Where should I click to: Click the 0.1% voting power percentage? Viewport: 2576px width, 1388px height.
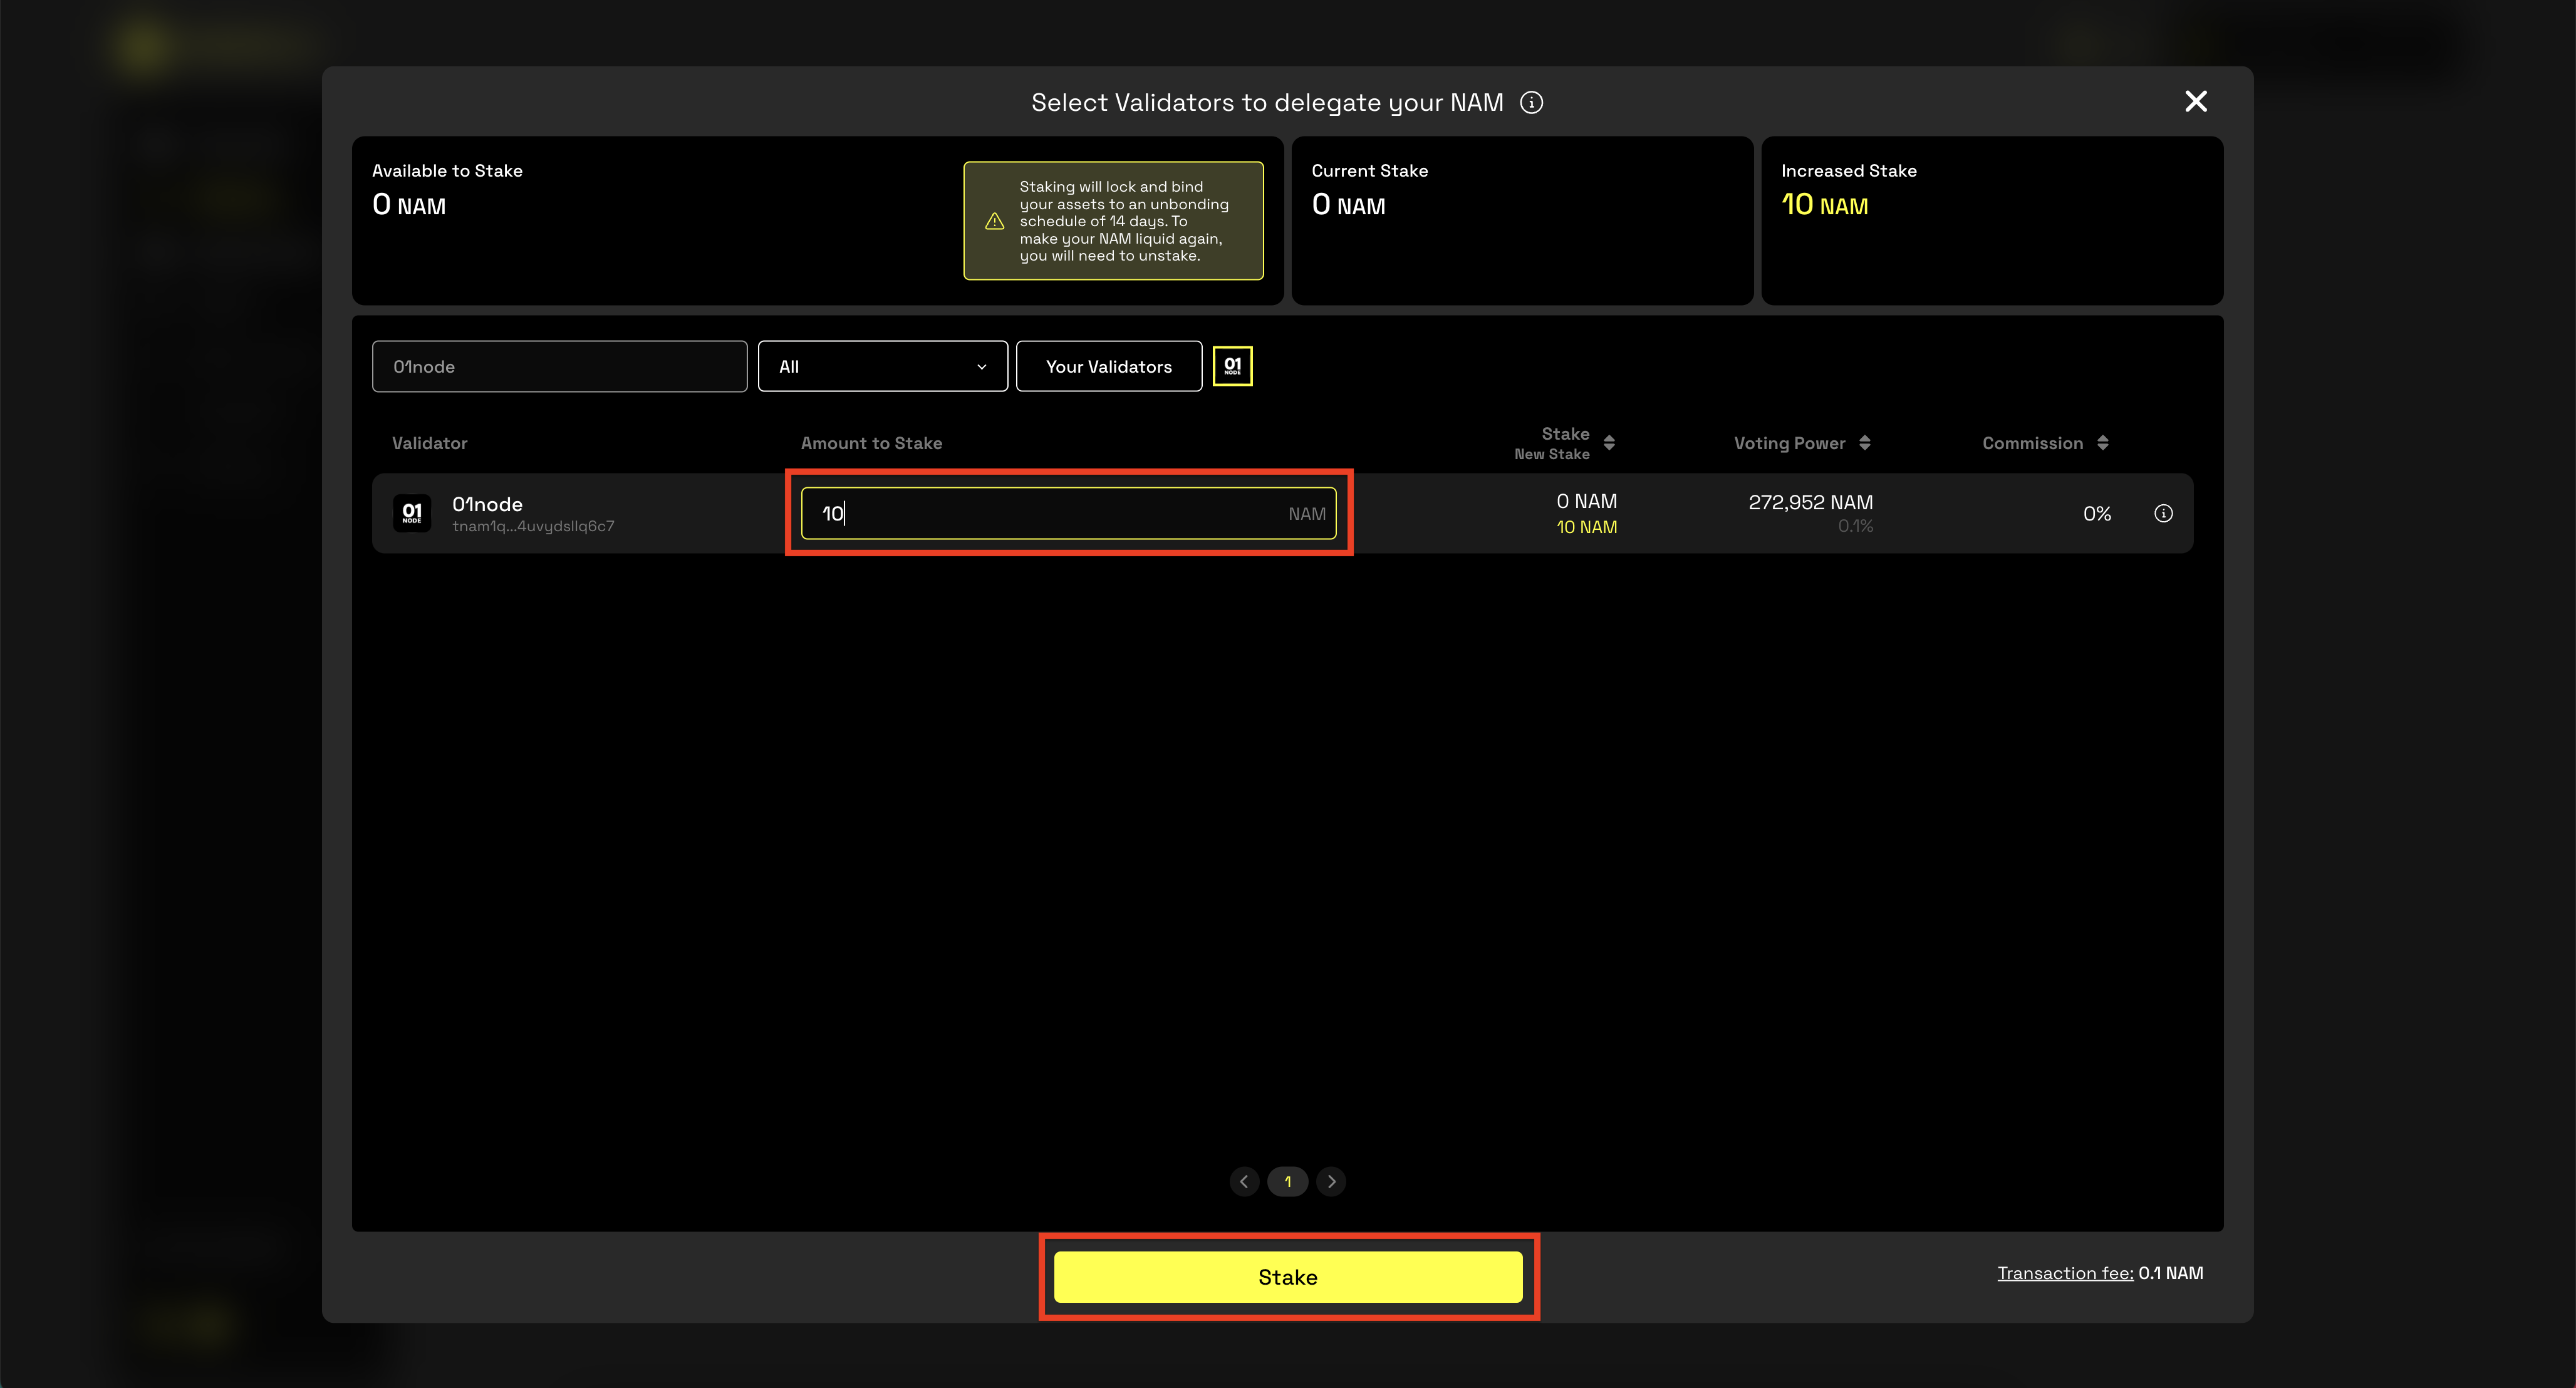click(1855, 526)
